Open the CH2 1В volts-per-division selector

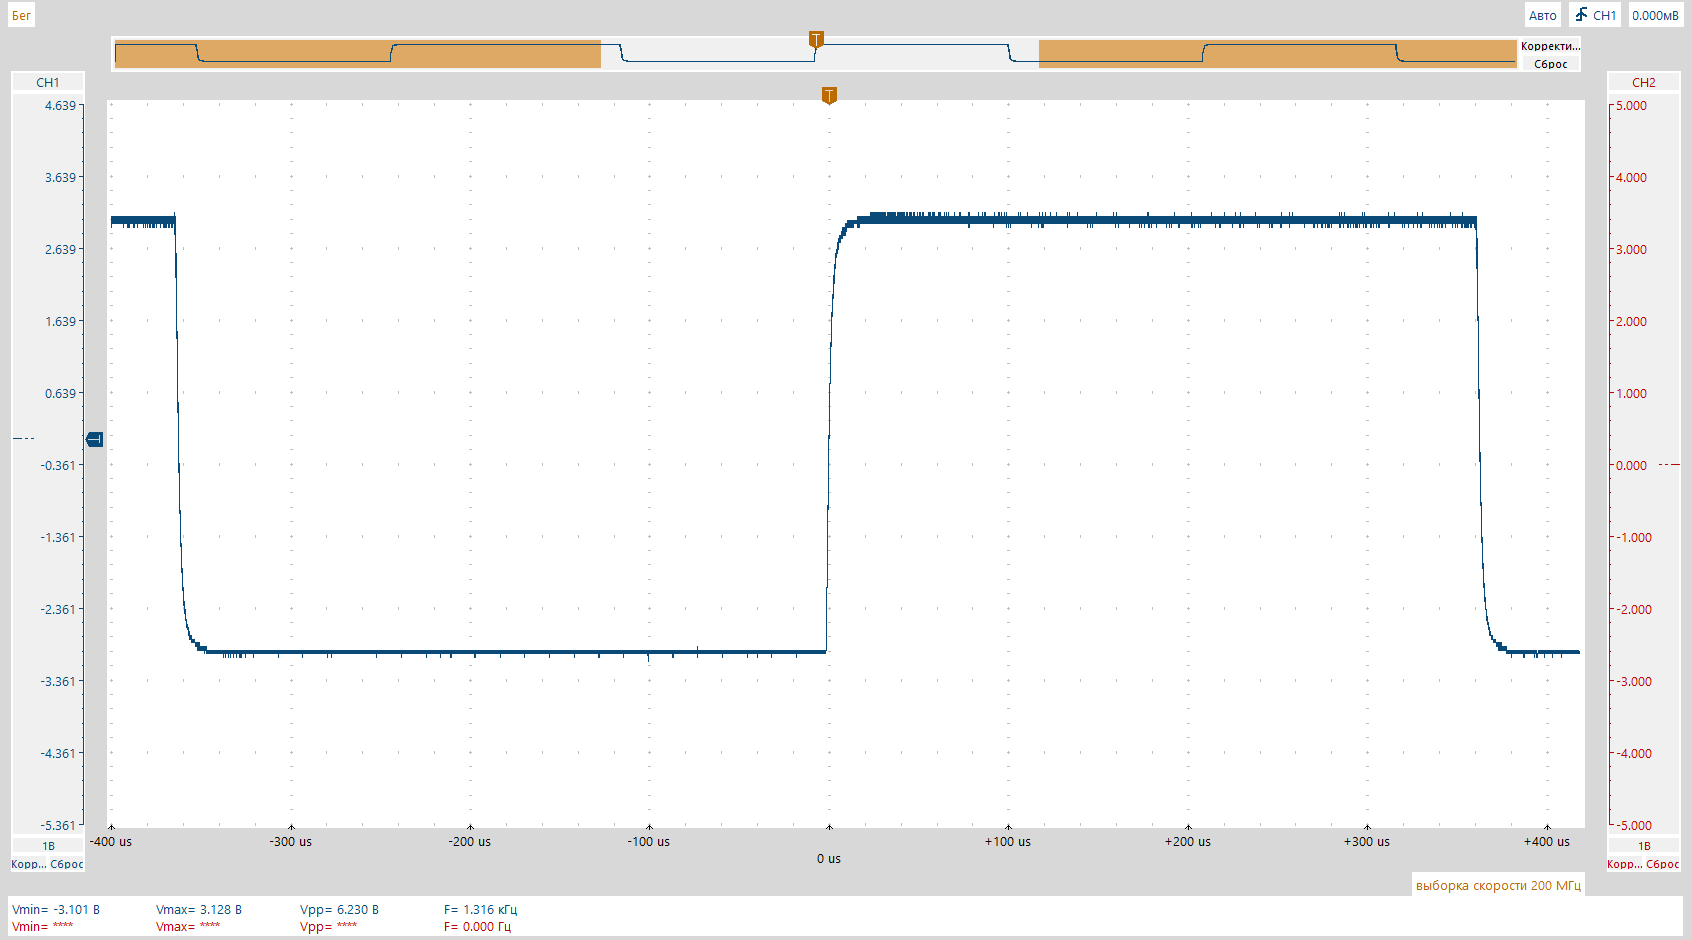coord(1643,846)
